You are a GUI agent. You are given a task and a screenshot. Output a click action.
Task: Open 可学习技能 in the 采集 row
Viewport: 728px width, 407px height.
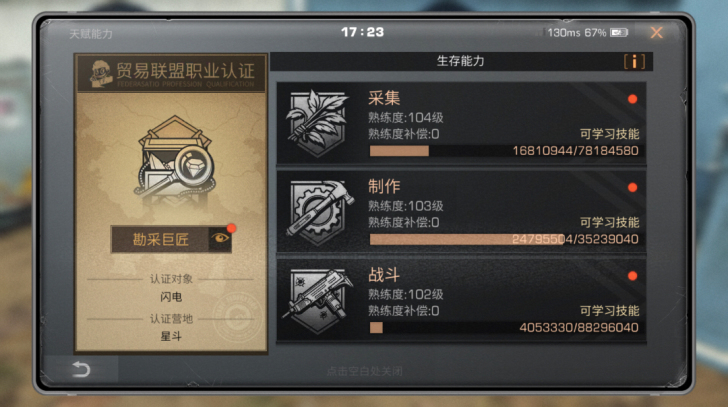(609, 134)
